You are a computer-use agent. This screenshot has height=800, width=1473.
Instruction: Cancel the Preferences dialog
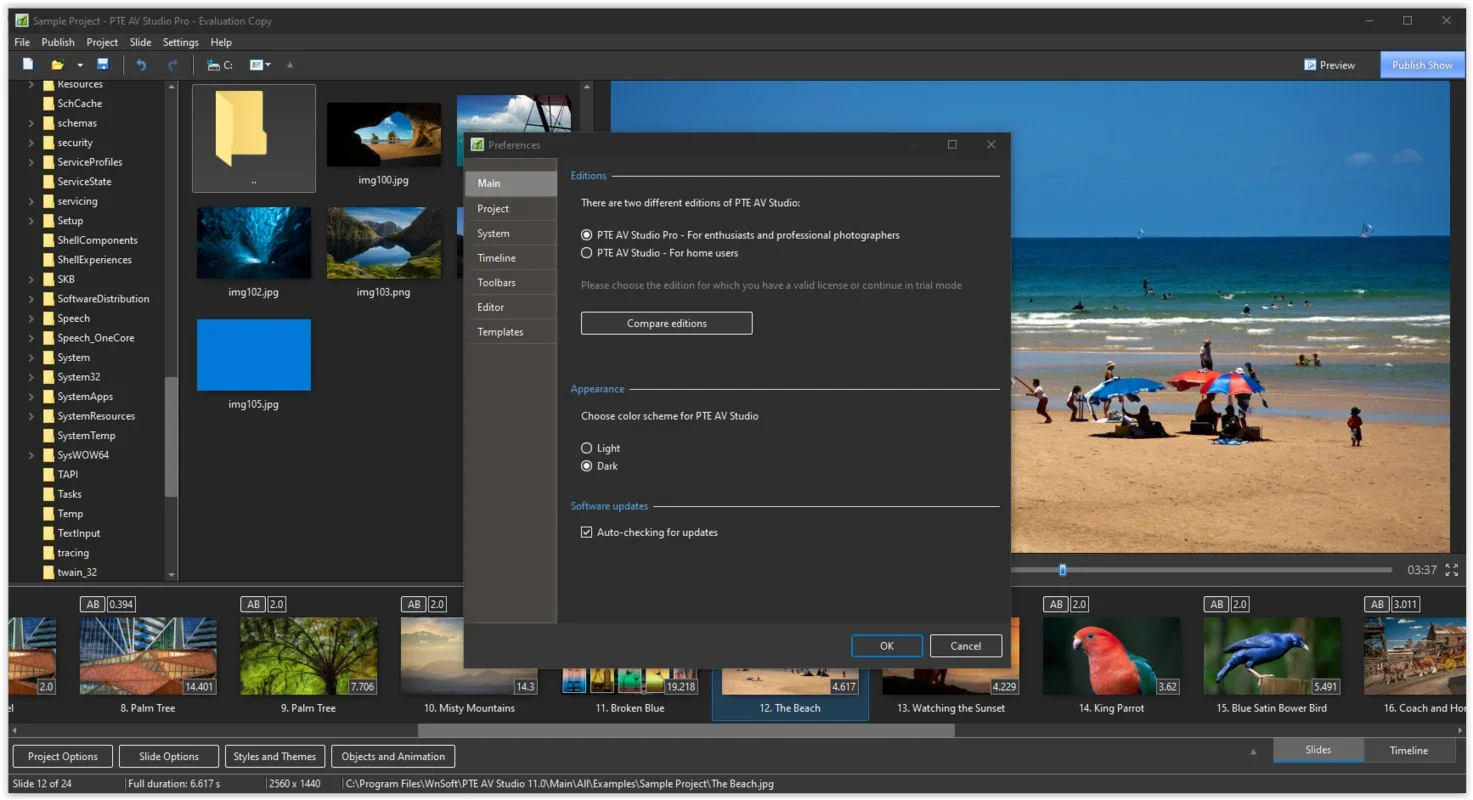966,646
